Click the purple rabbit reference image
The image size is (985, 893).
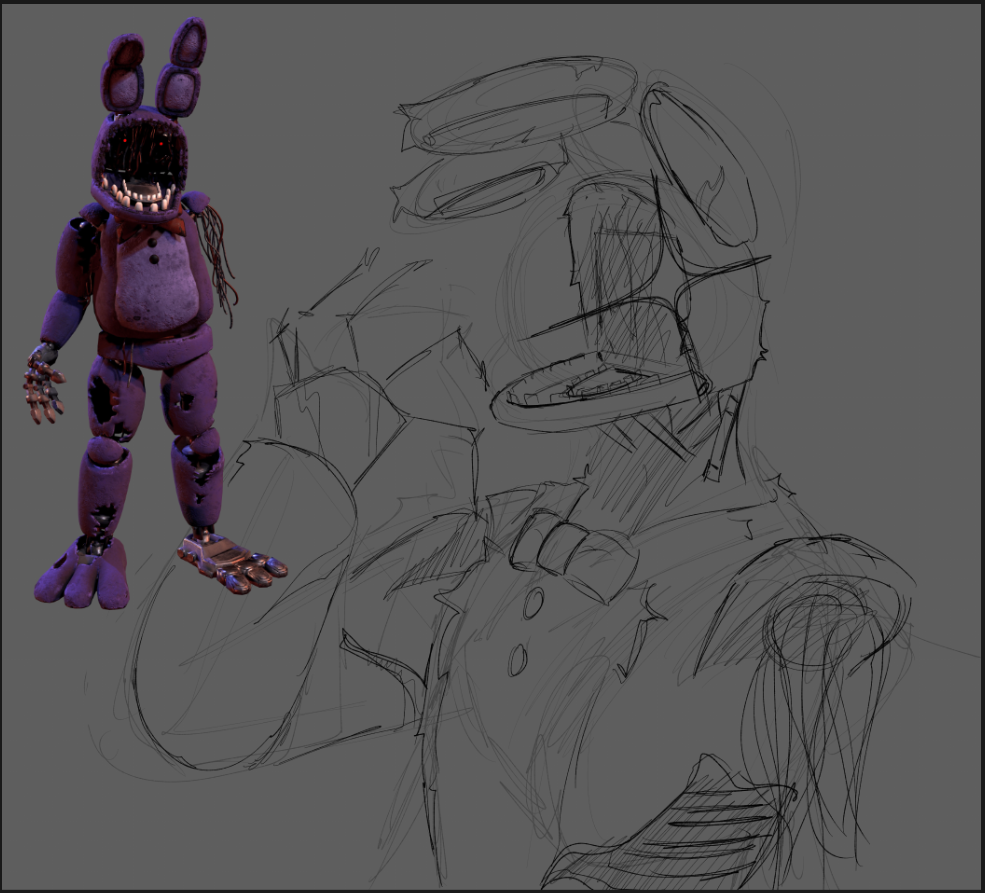tap(140, 320)
